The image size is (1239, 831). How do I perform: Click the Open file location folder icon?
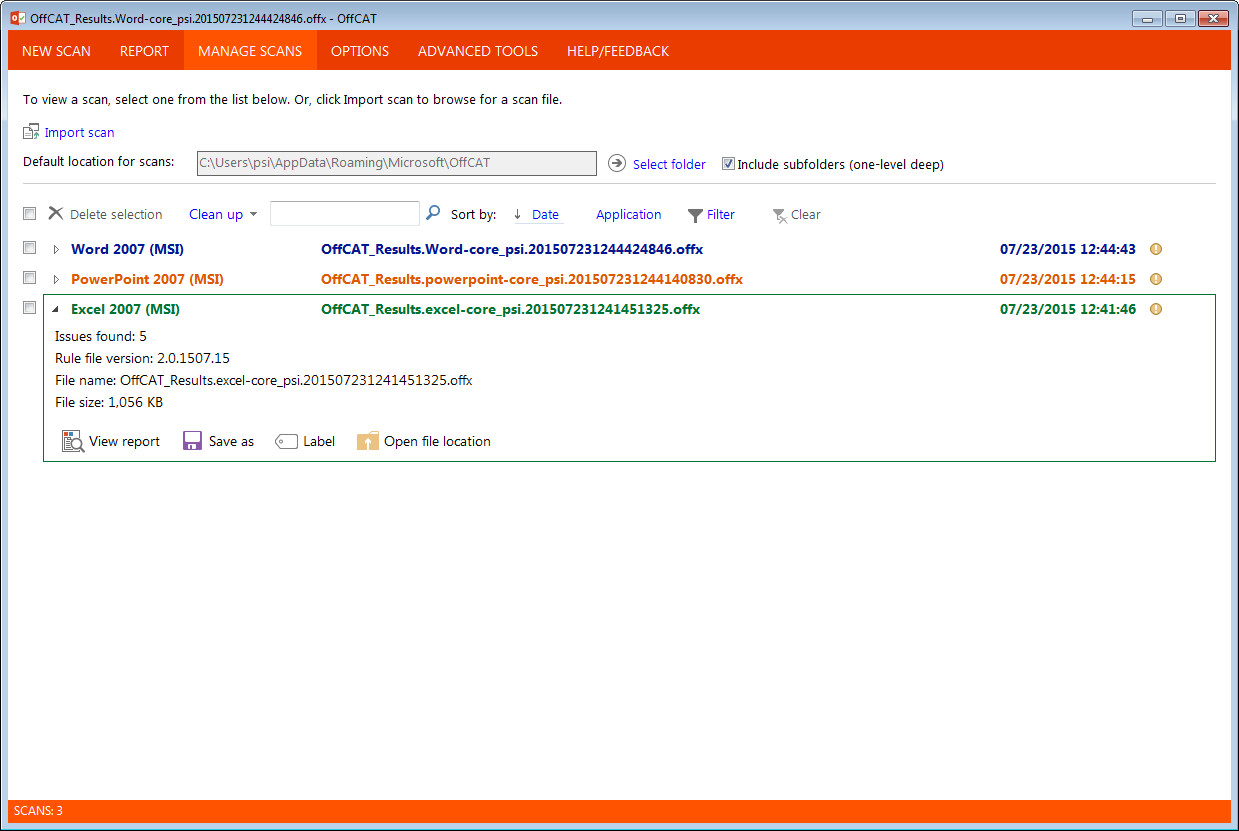point(369,440)
